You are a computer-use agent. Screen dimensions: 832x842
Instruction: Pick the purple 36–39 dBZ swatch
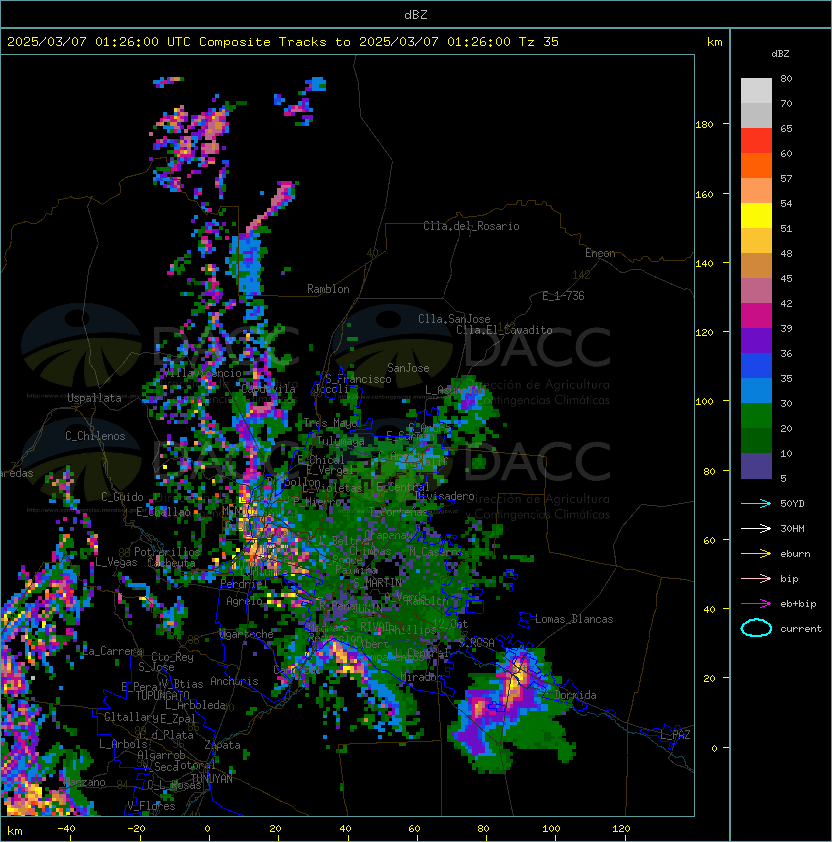click(756, 340)
